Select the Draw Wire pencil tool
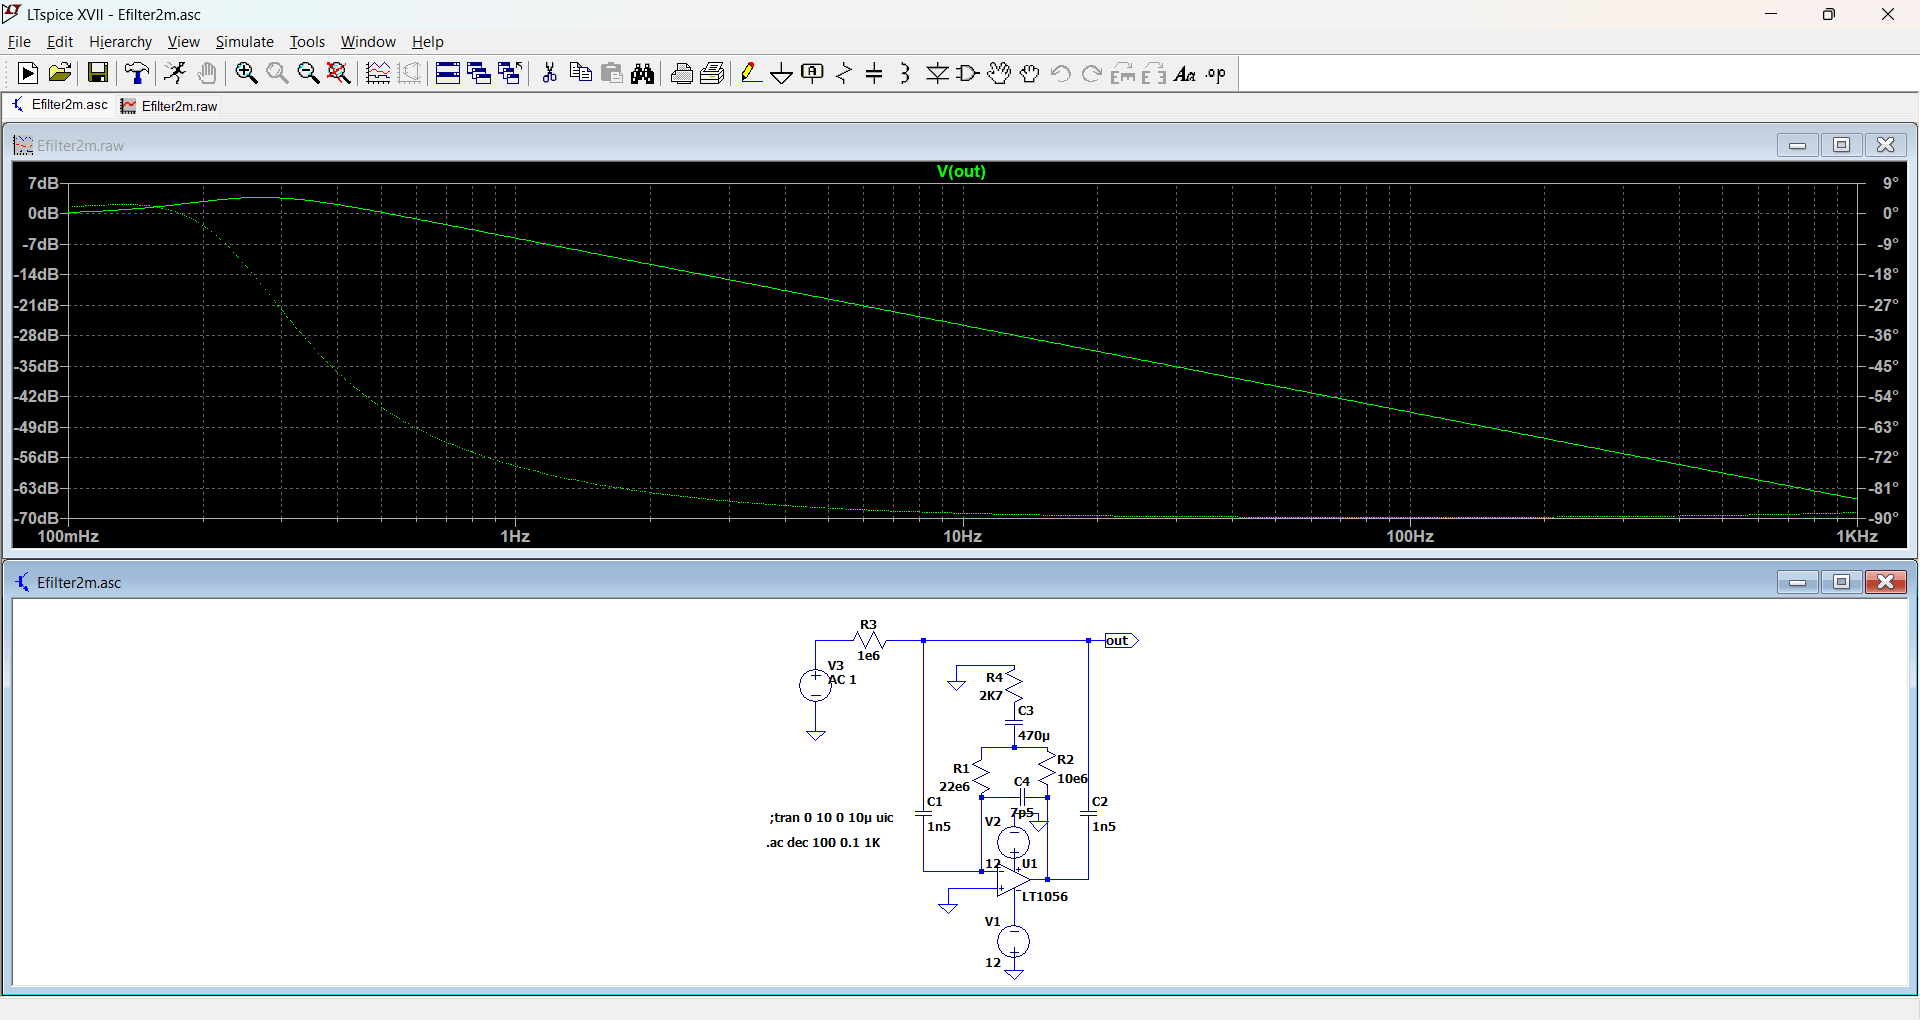 pos(751,73)
